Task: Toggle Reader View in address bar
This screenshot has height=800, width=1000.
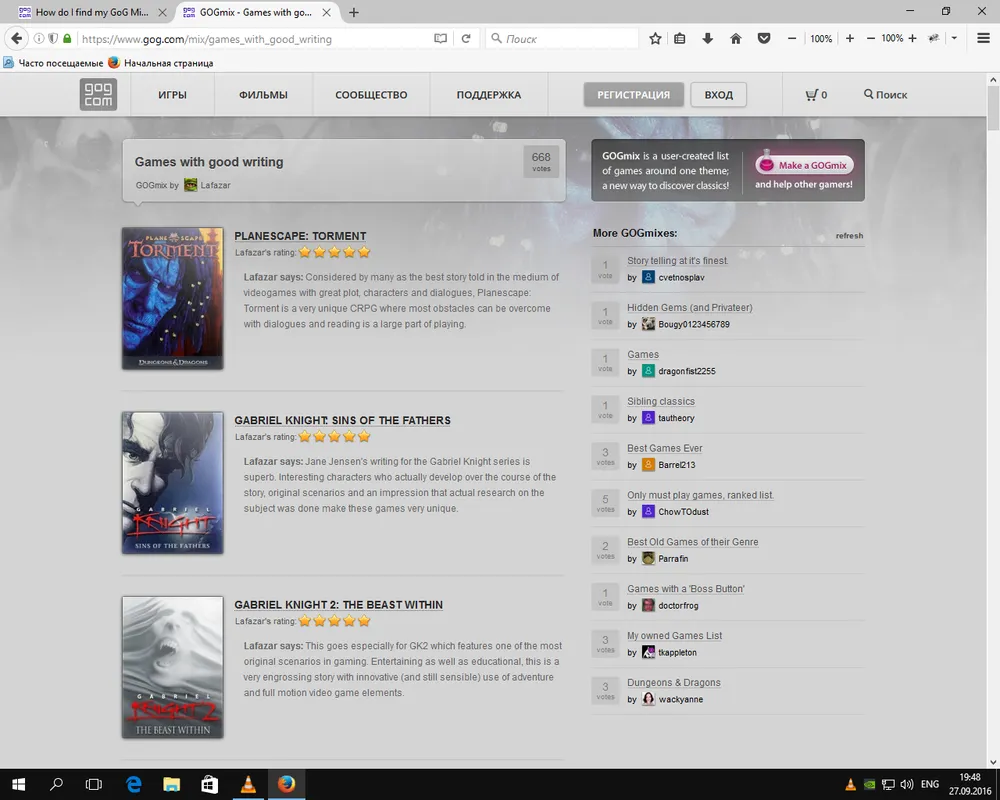Action: 440,39
